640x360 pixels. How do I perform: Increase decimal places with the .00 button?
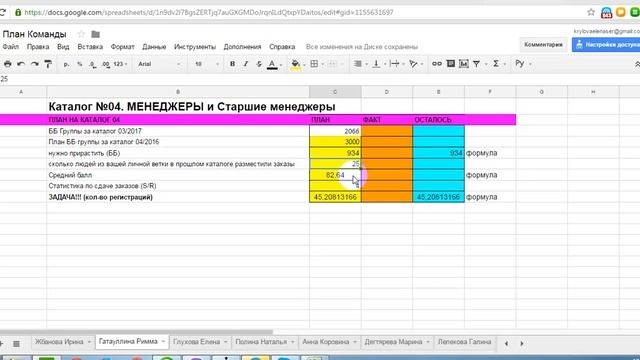point(106,64)
